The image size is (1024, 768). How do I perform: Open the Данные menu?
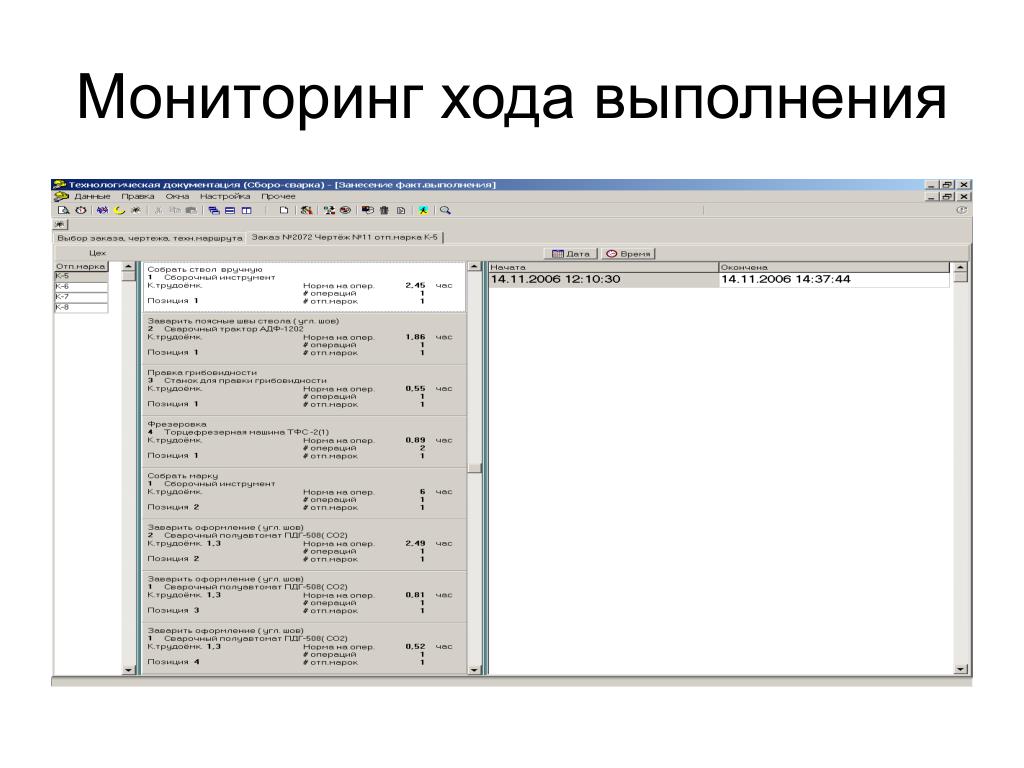click(92, 196)
